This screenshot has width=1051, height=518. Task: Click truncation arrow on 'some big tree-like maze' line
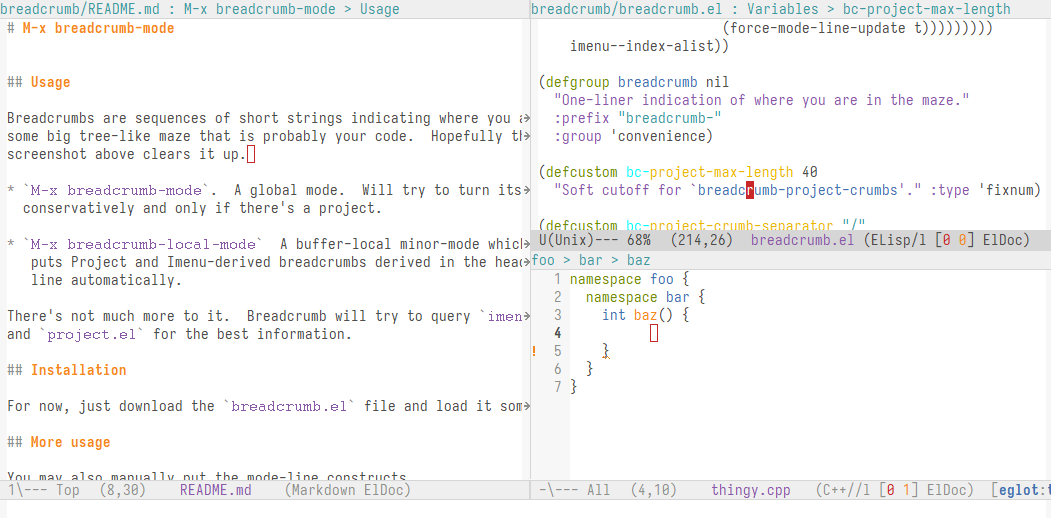click(525, 137)
